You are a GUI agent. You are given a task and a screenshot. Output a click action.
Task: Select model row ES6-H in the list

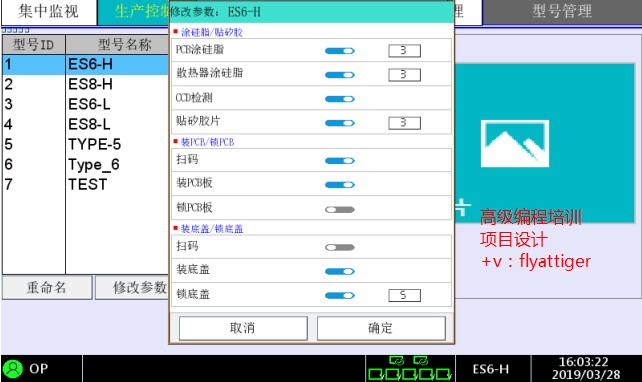point(85,64)
